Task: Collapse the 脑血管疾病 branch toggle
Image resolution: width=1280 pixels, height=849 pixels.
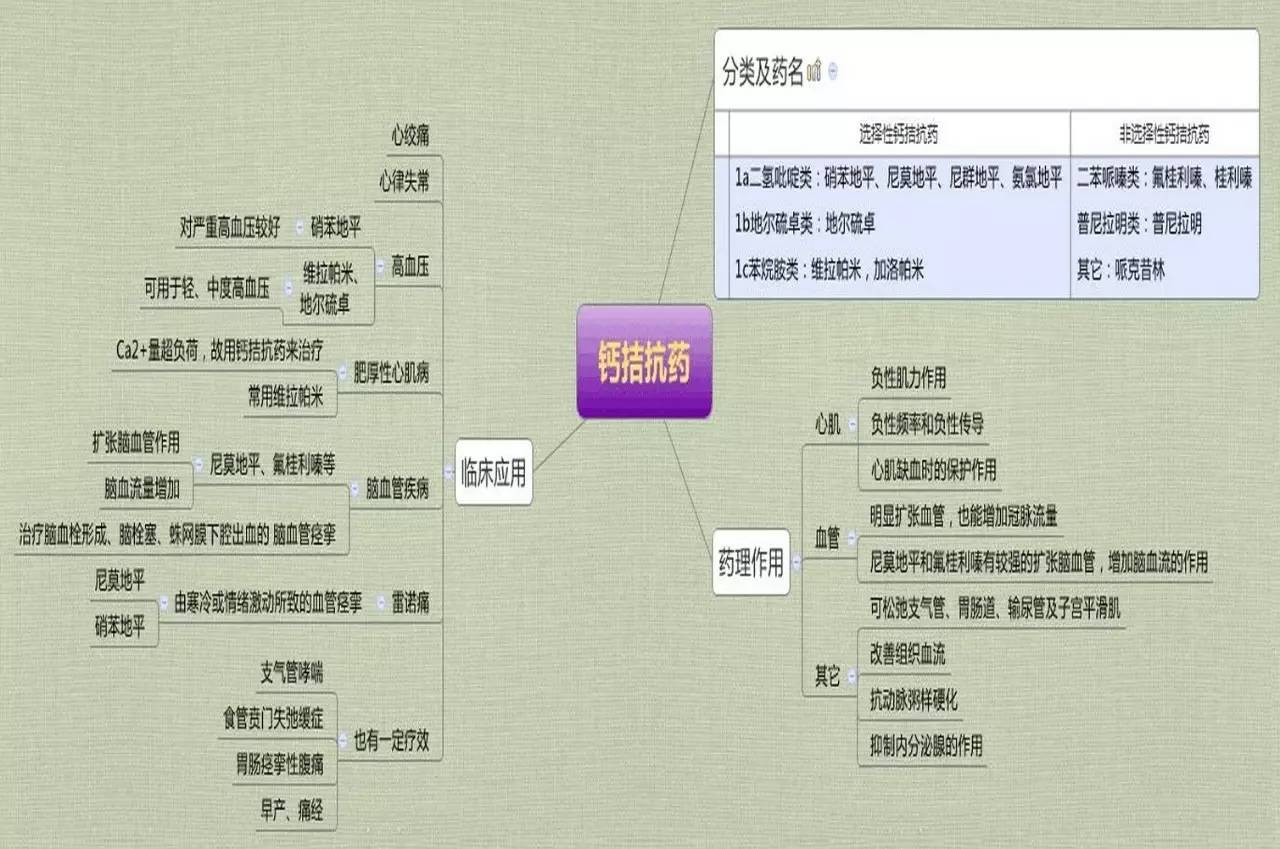Action: [x=355, y=489]
